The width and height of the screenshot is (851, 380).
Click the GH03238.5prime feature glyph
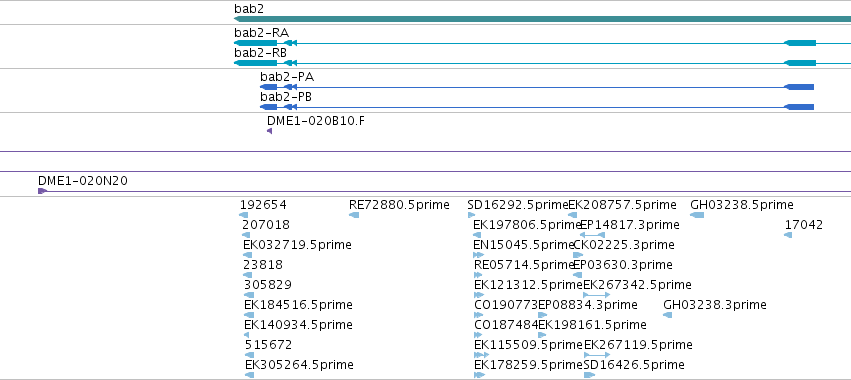pos(697,215)
